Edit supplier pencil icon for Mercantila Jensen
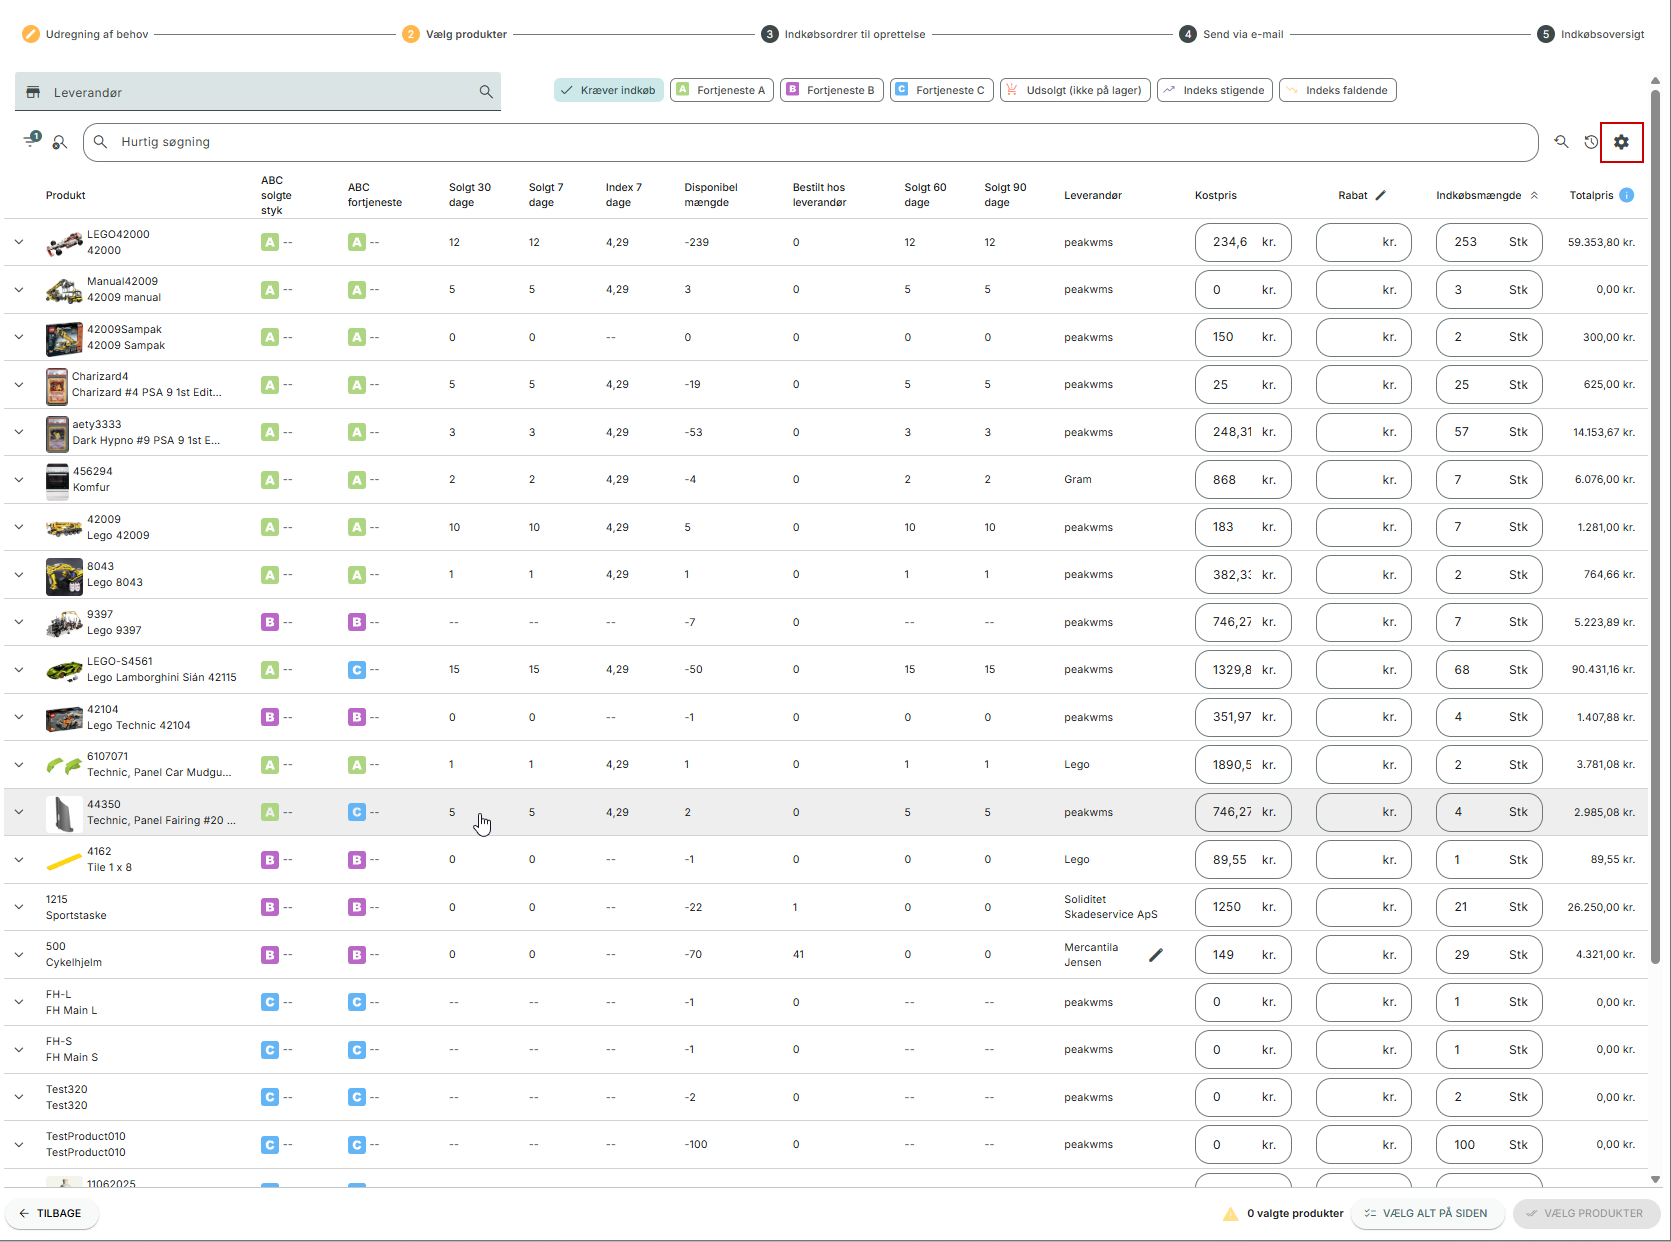Viewport: 1671px width, 1242px height. 1156,955
